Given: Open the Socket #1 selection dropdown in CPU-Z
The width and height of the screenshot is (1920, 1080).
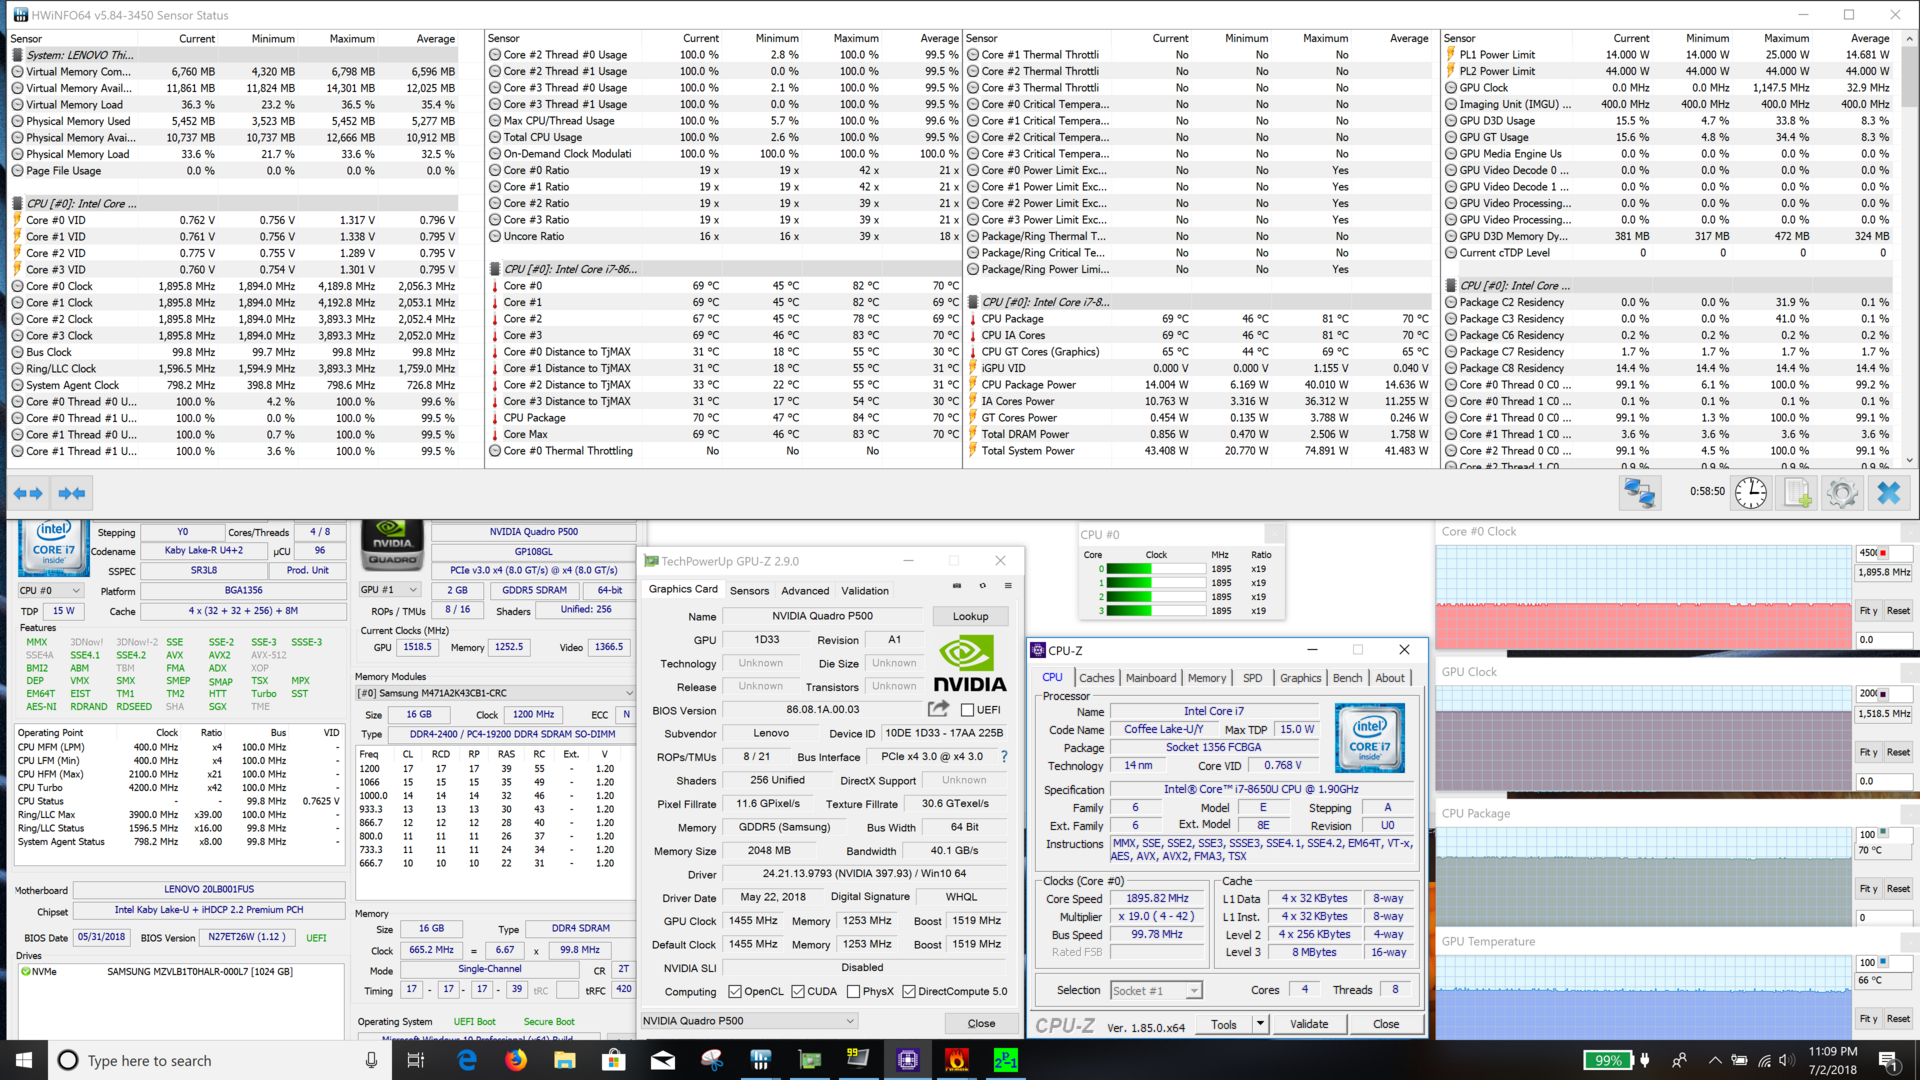Looking at the screenshot, I should pos(1156,990).
